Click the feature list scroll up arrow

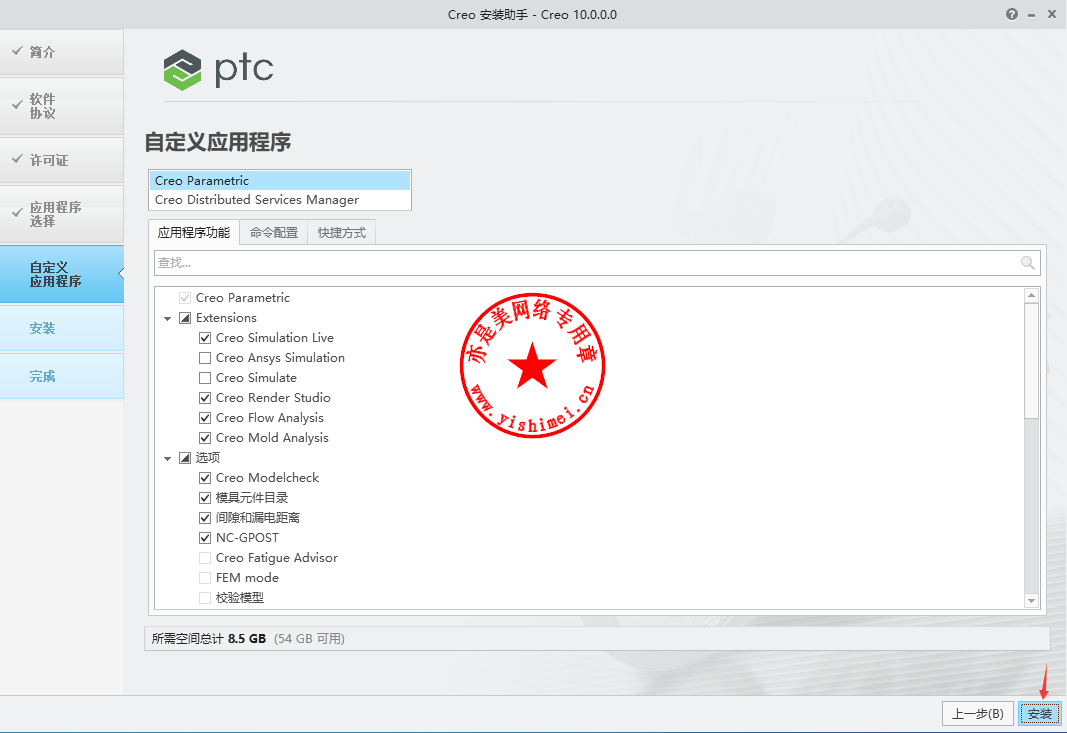coord(1032,295)
